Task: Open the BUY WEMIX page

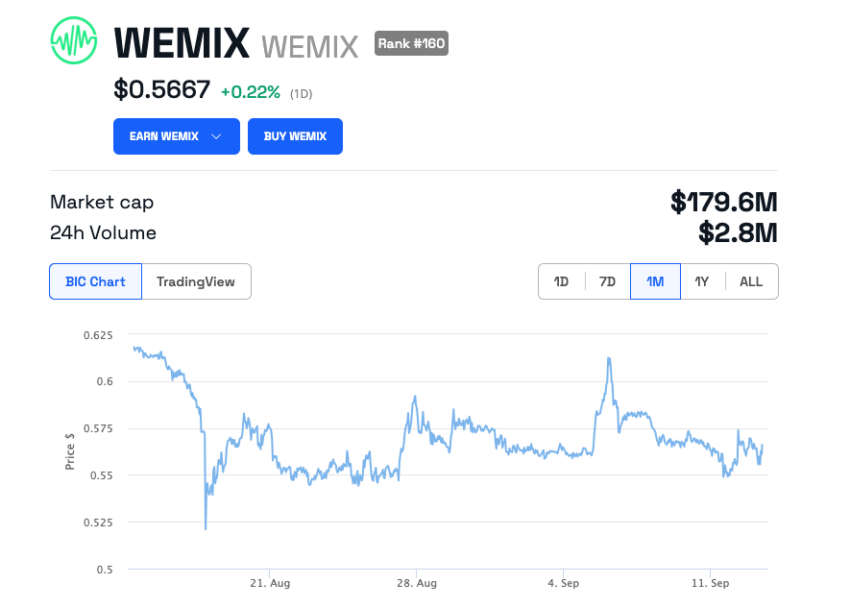Action: coord(295,136)
